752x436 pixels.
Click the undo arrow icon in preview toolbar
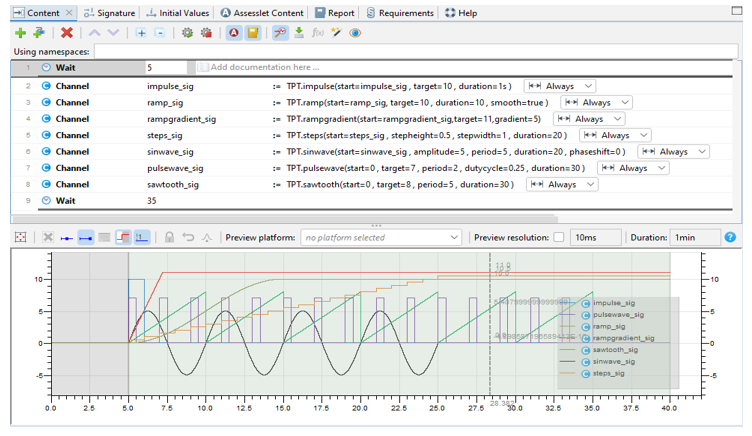point(188,237)
